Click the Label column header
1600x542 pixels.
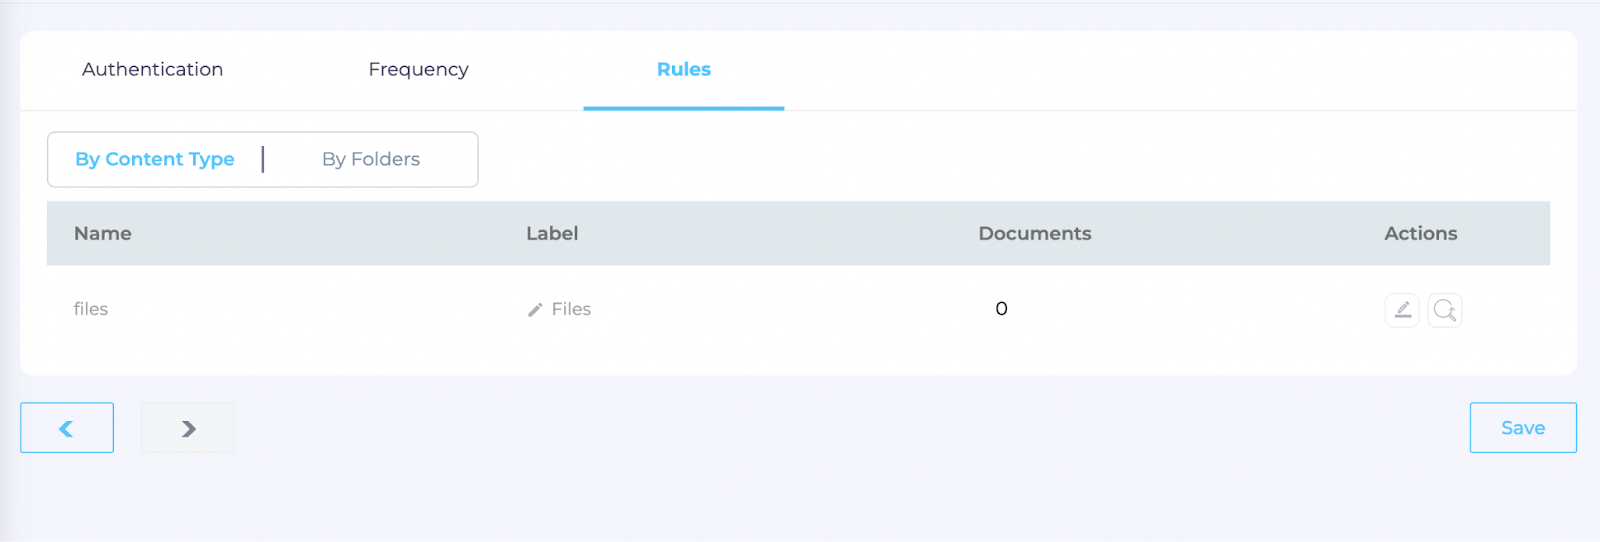552,233
